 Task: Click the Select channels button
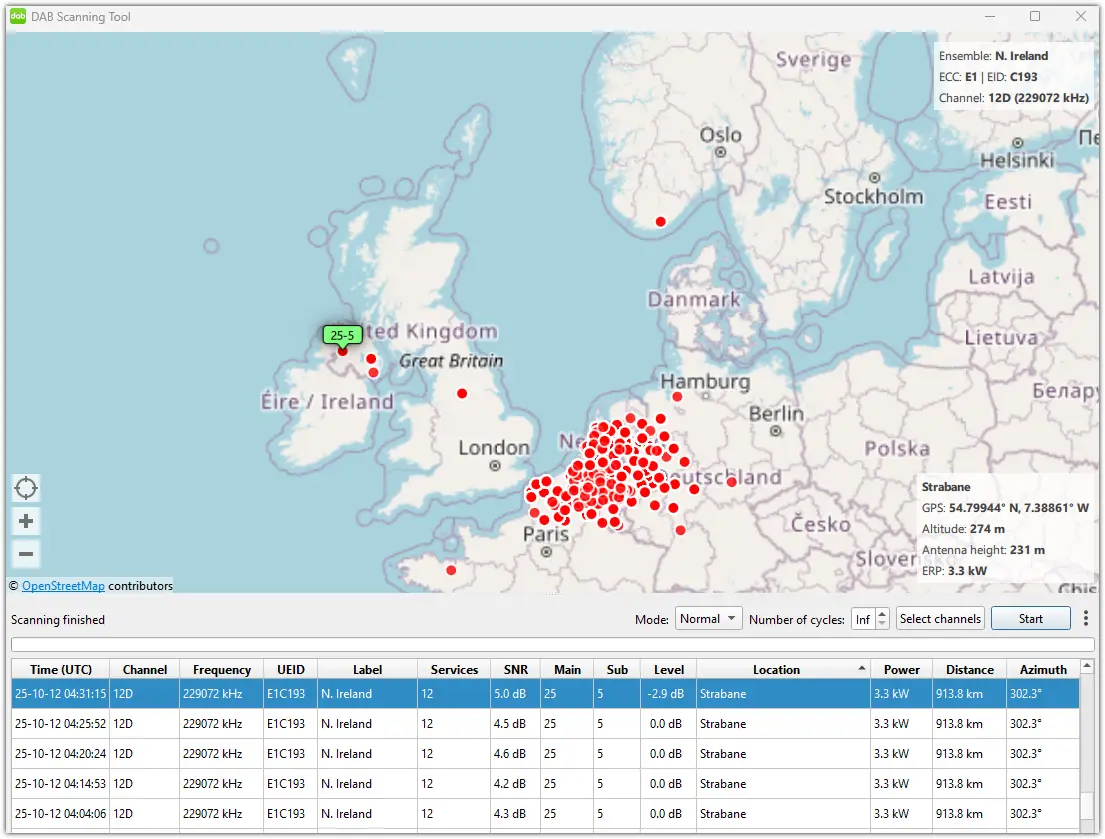(x=940, y=619)
